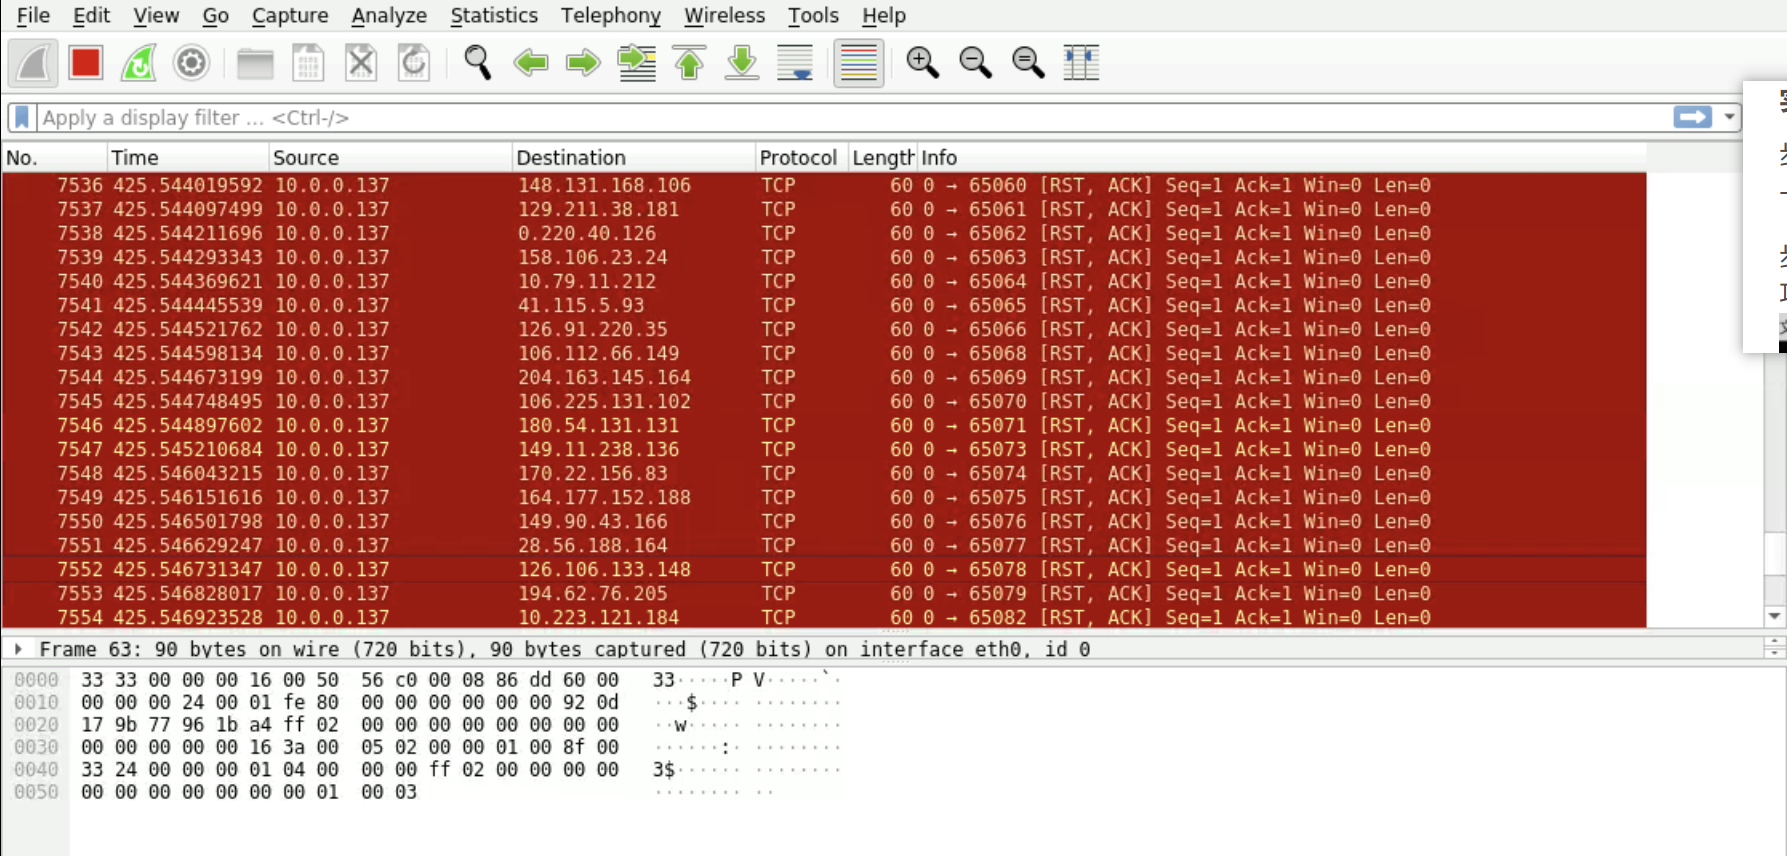Click the packet details scroll stepper

coord(1775,648)
